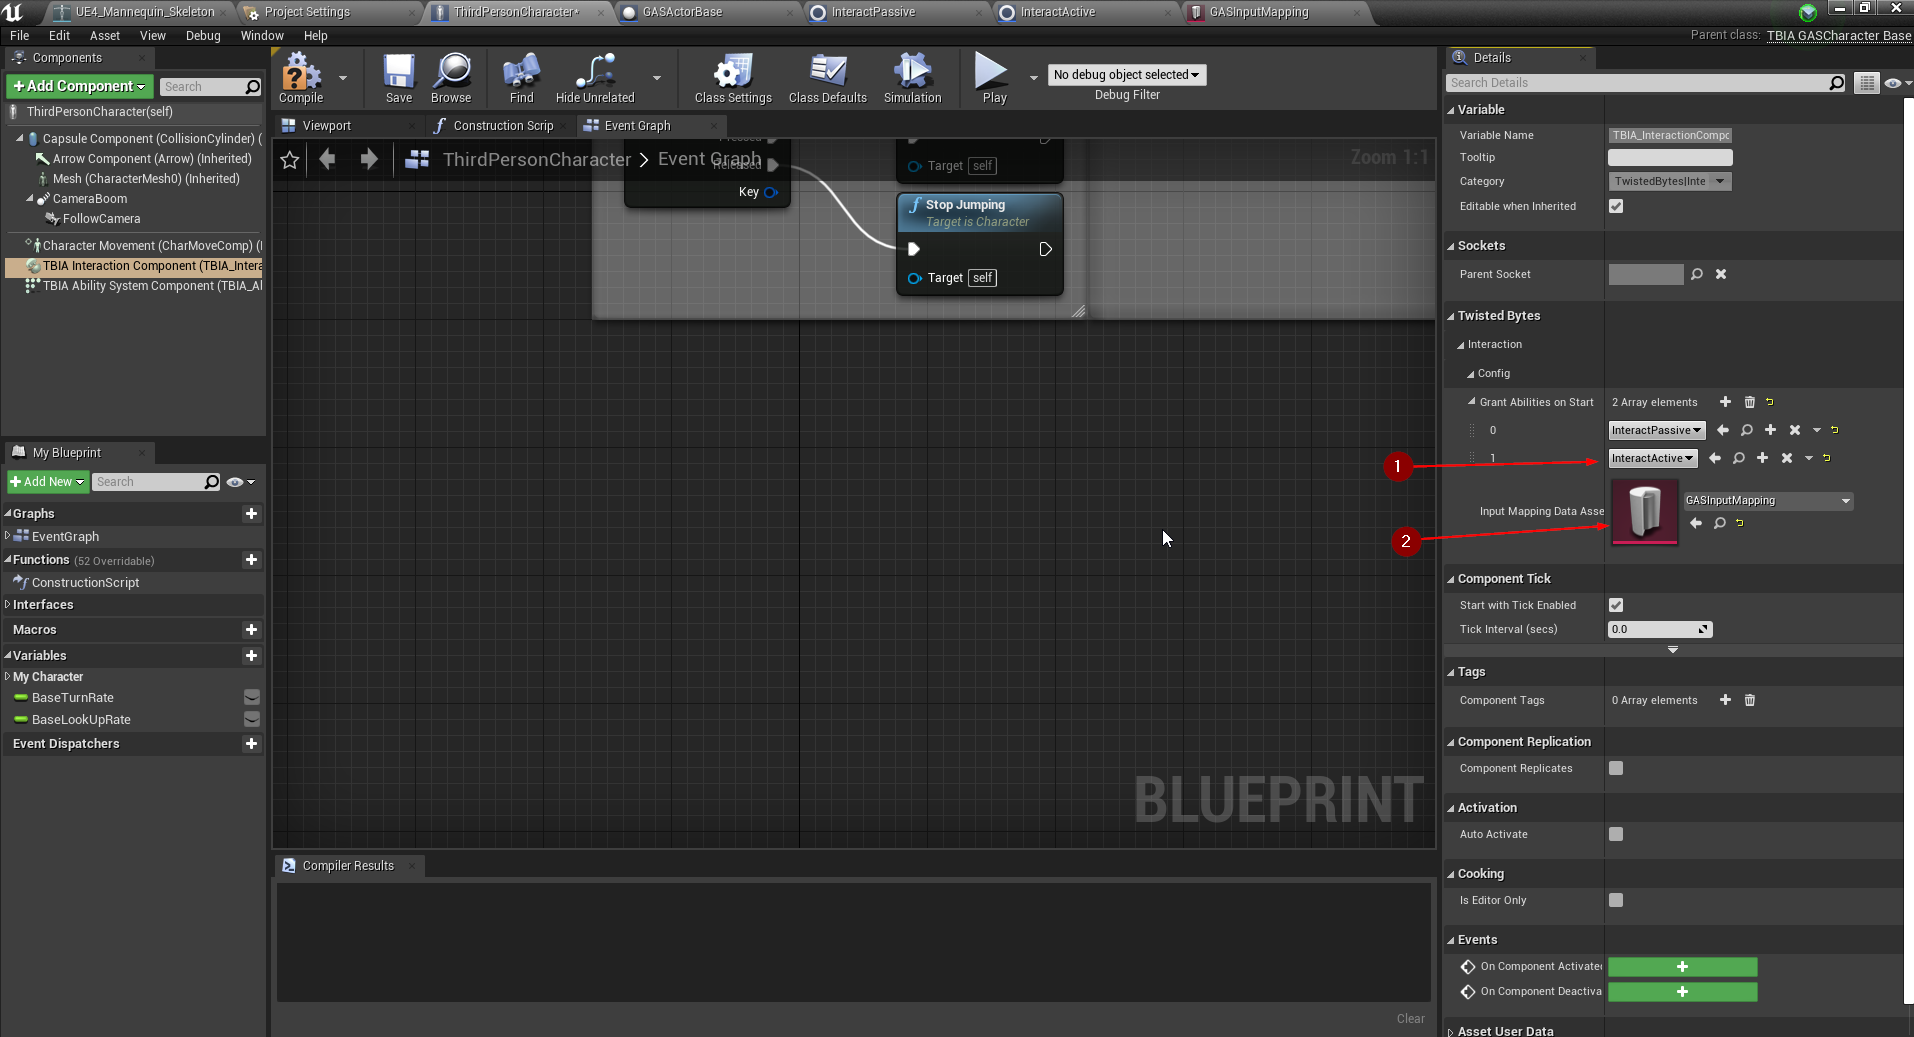Expand the My Character variable group
Screen dimensions: 1914x1037
(x=8, y=677)
